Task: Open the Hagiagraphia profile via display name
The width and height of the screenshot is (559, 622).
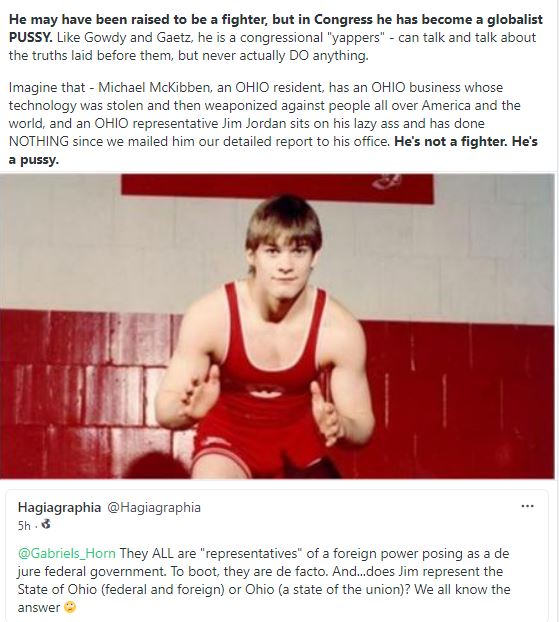Action: pos(59,507)
